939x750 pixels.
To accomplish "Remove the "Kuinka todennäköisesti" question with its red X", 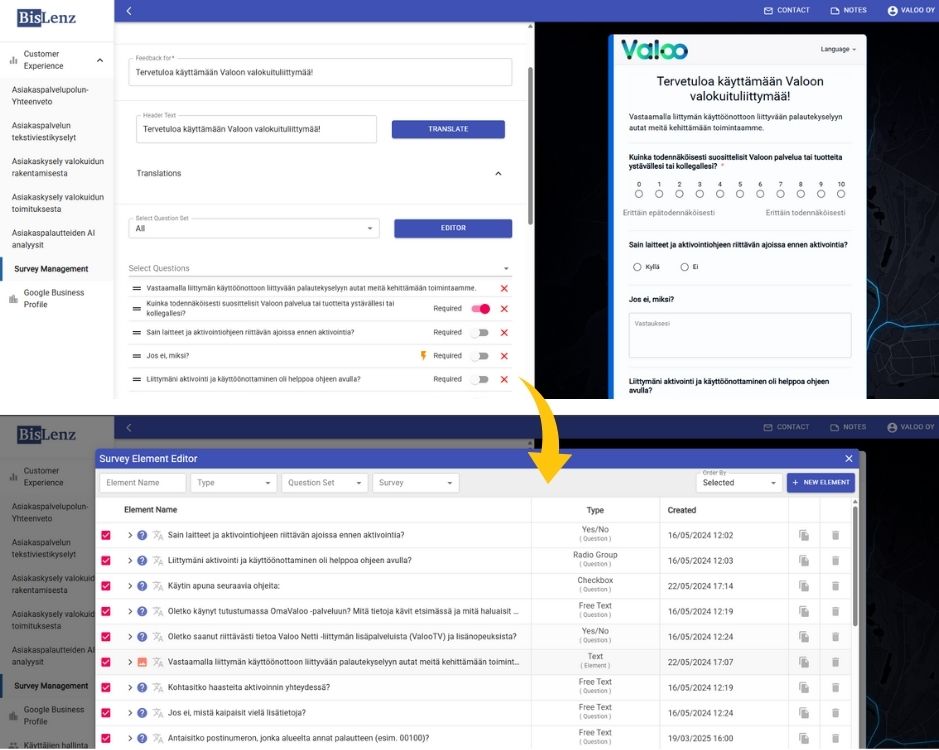I will click(504, 309).
